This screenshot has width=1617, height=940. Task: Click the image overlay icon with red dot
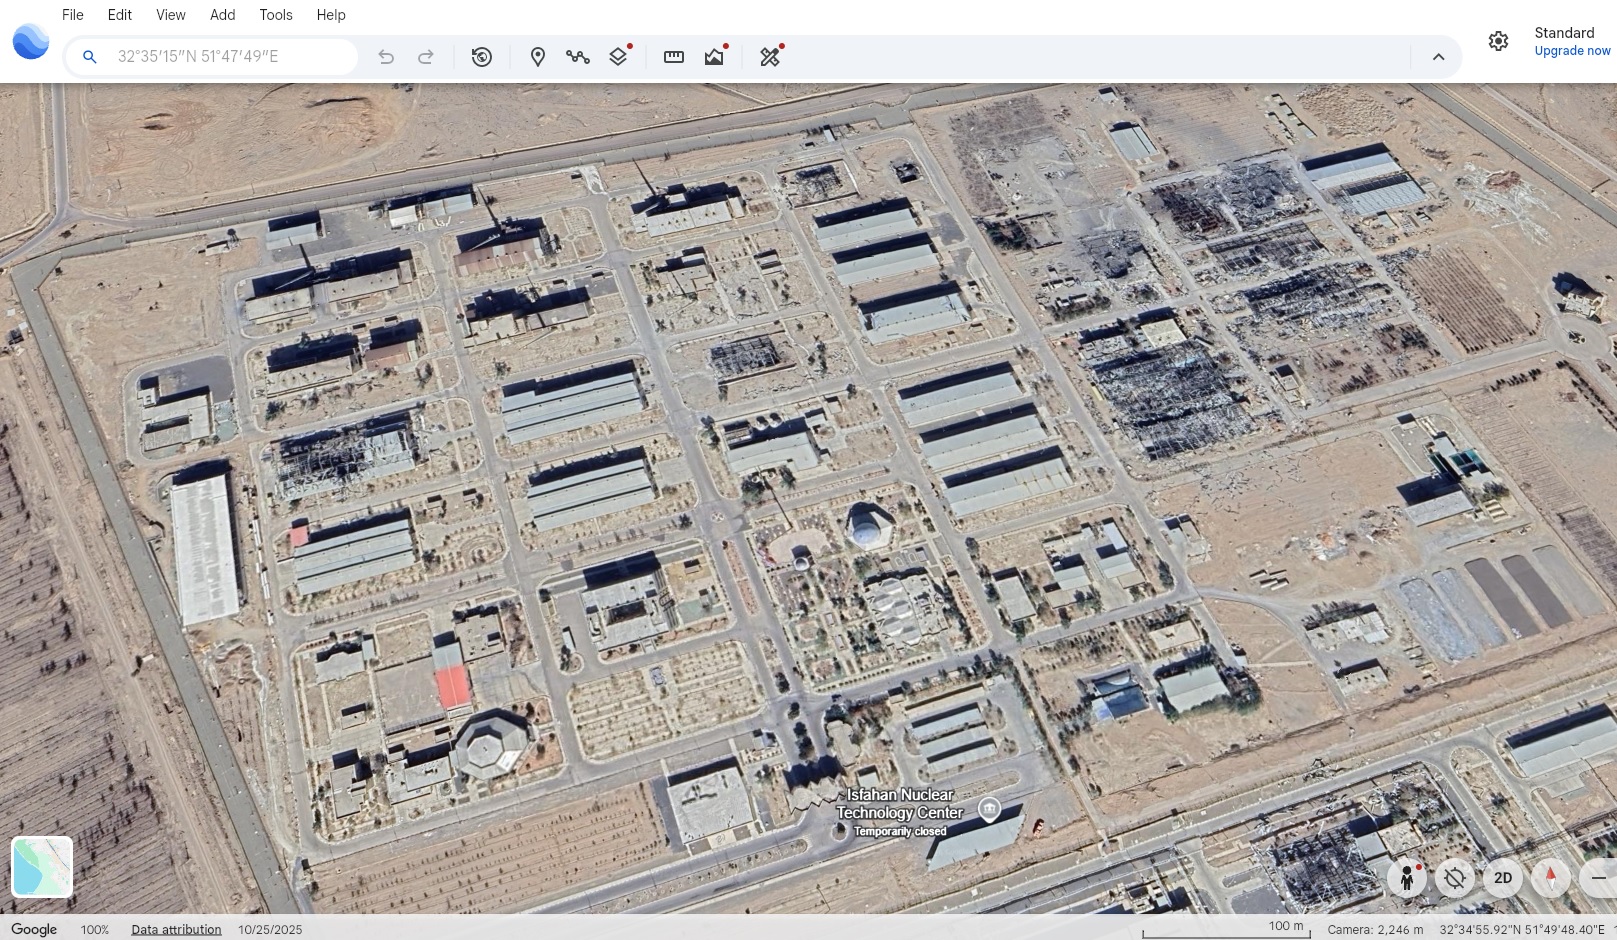click(x=715, y=56)
